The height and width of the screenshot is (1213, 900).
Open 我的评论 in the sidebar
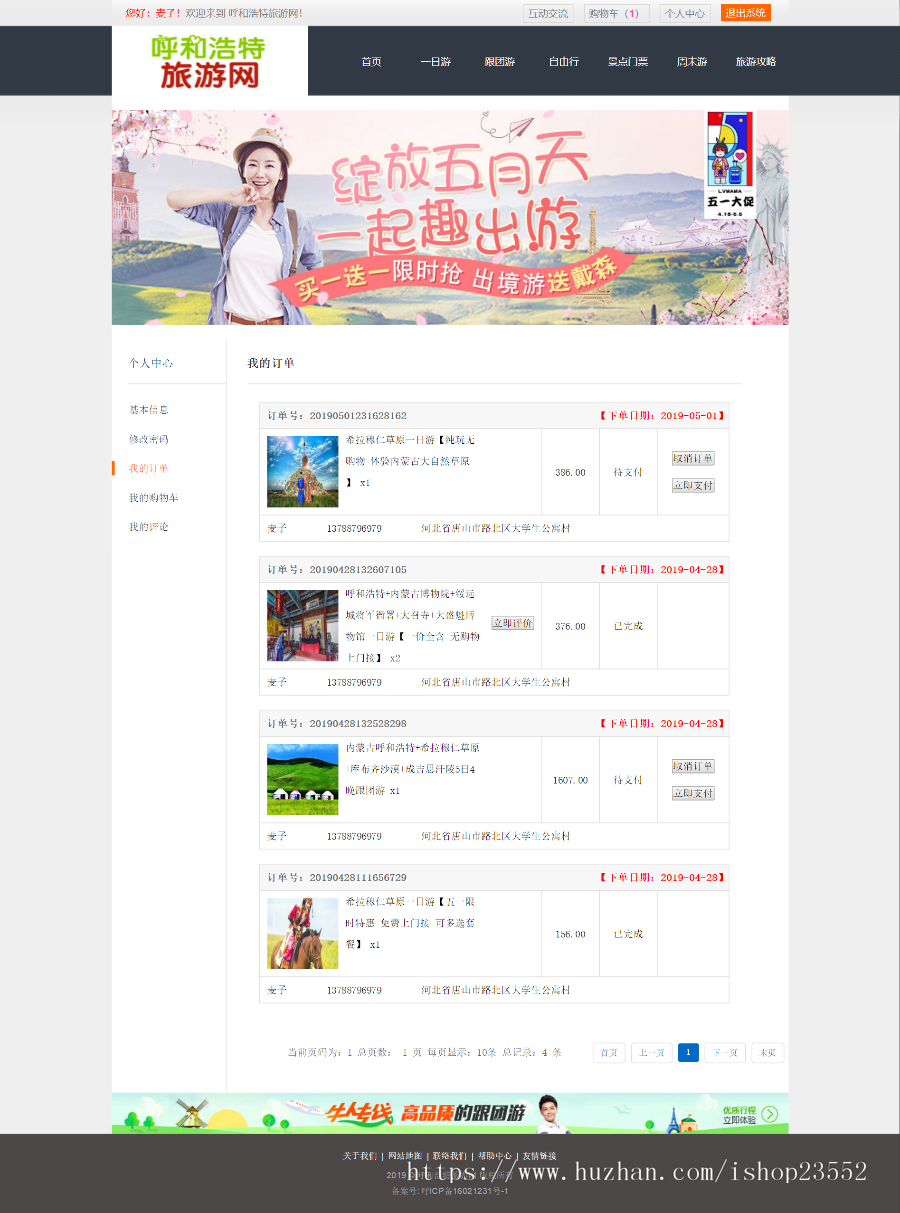(147, 526)
